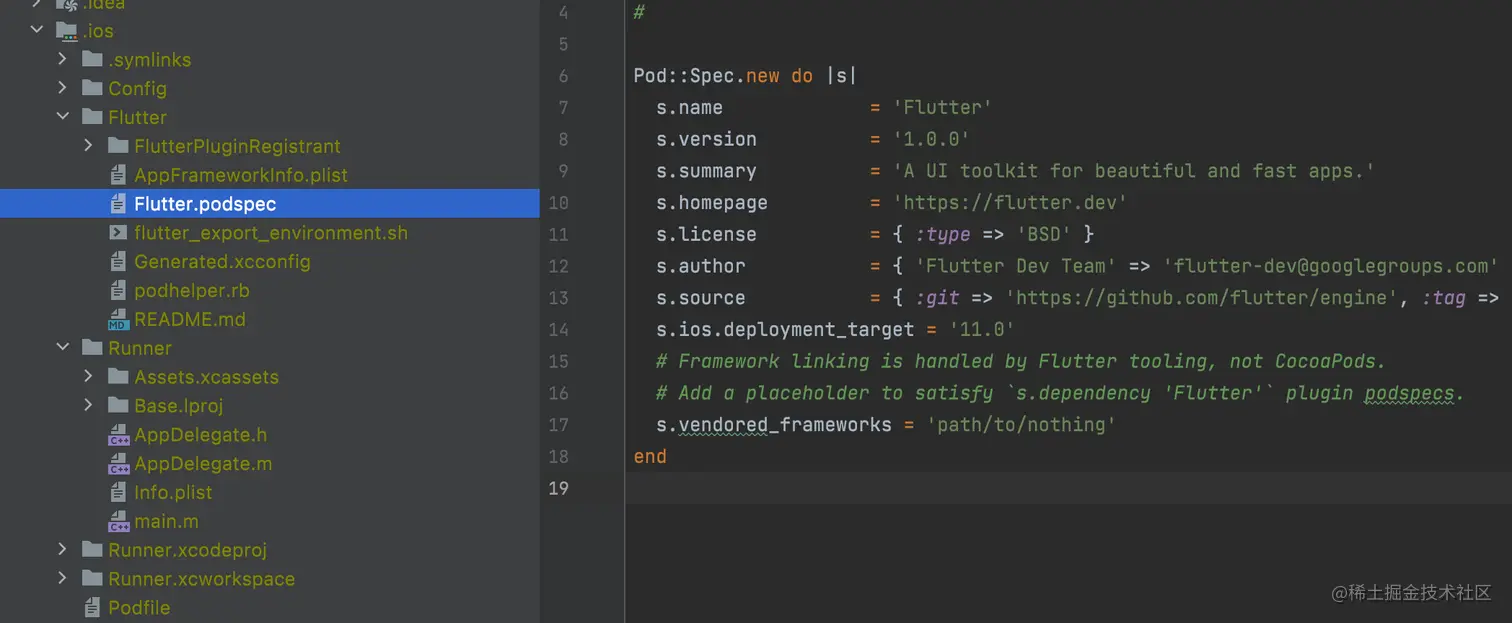Open the Podfile entry

tap(139, 608)
